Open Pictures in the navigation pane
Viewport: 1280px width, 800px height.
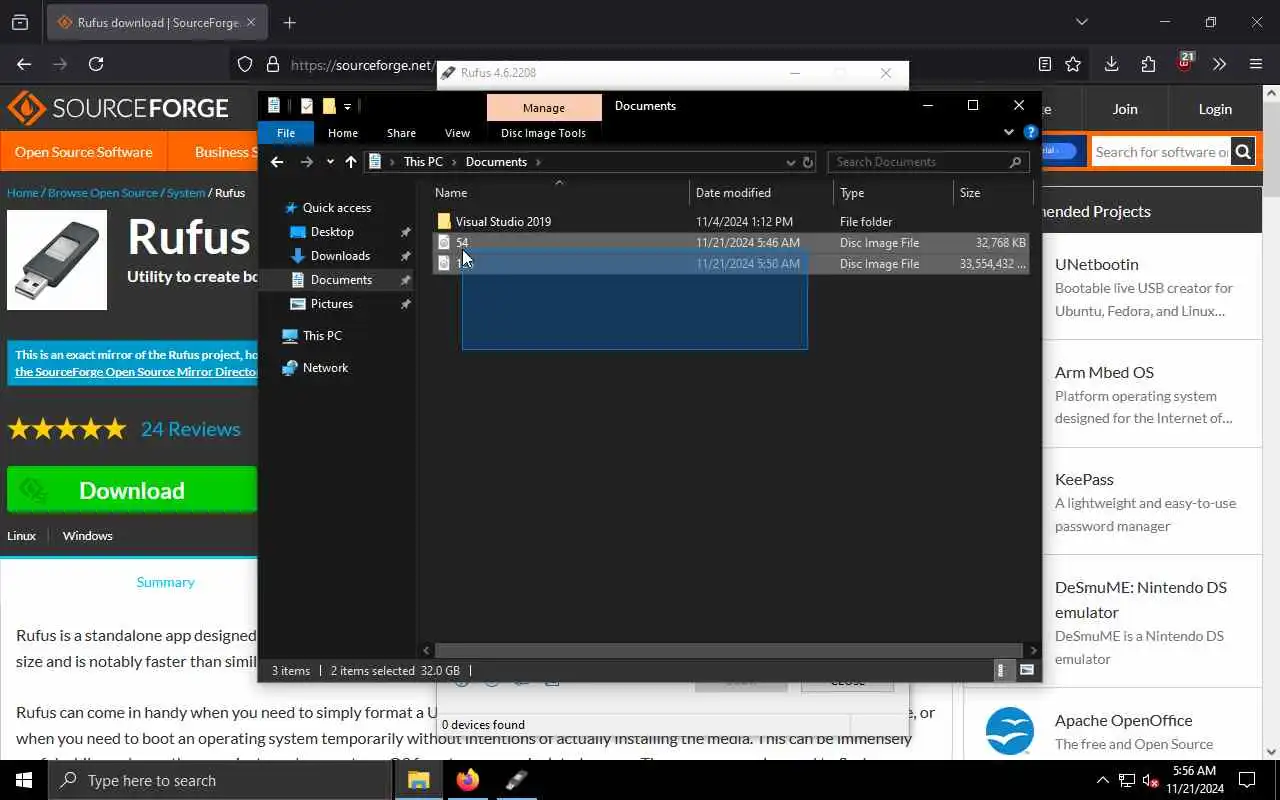pyautogui.click(x=331, y=304)
